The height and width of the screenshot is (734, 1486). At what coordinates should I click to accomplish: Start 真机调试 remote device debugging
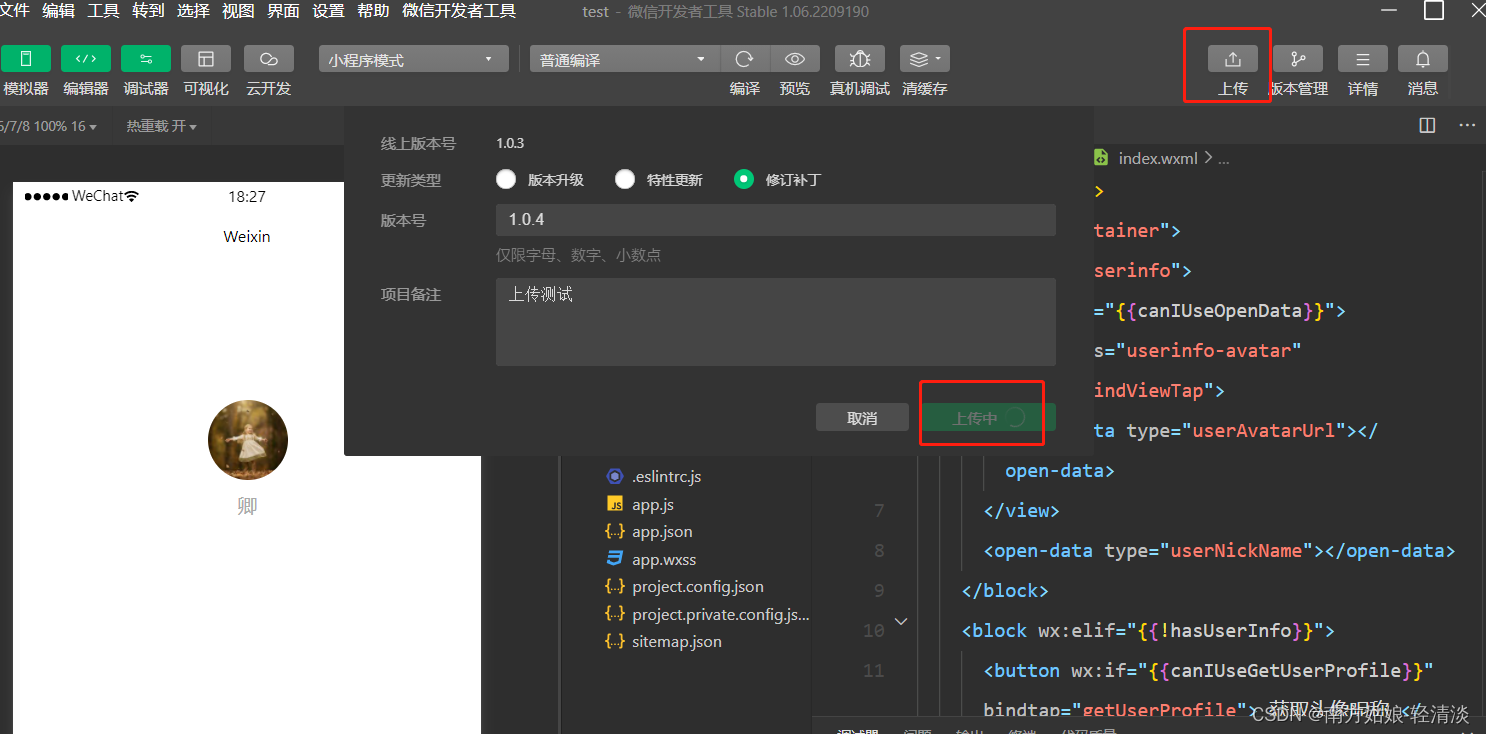860,59
